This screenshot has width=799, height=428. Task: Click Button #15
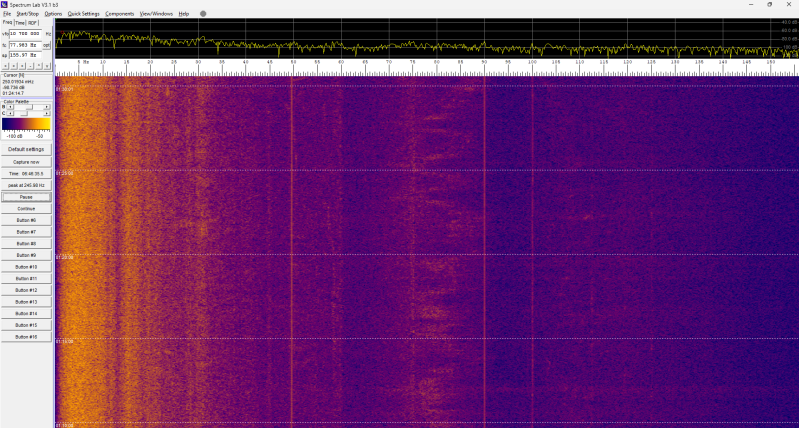coord(26,325)
